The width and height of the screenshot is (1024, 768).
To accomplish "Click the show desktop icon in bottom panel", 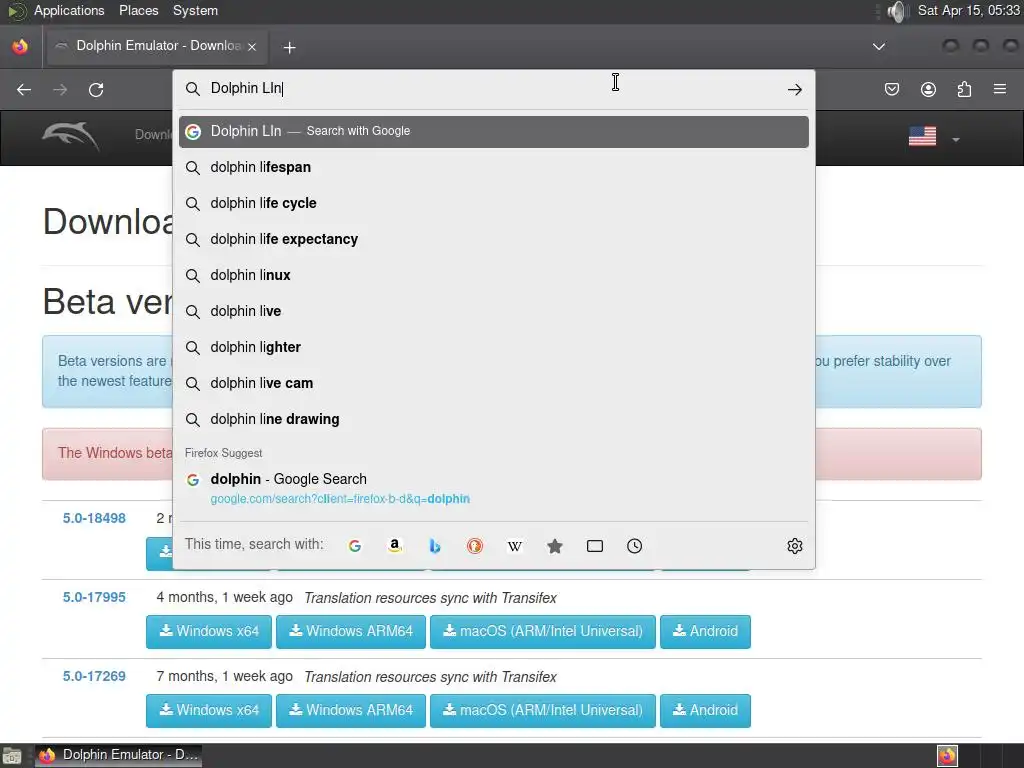I will 12,756.
